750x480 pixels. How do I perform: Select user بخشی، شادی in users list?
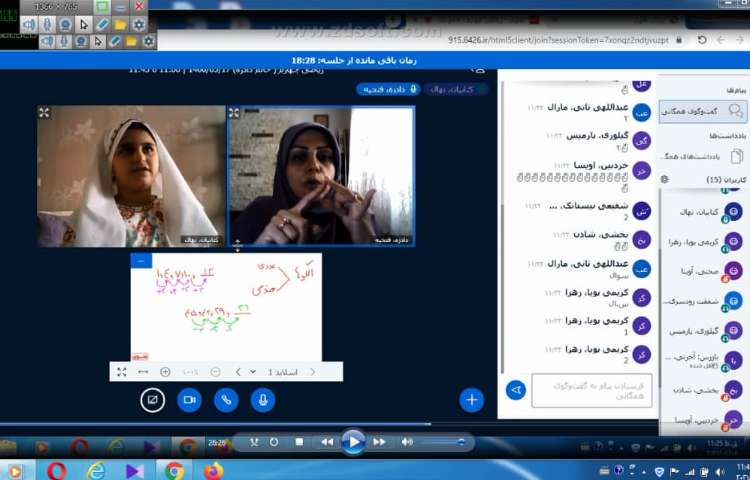pyautogui.click(x=704, y=390)
